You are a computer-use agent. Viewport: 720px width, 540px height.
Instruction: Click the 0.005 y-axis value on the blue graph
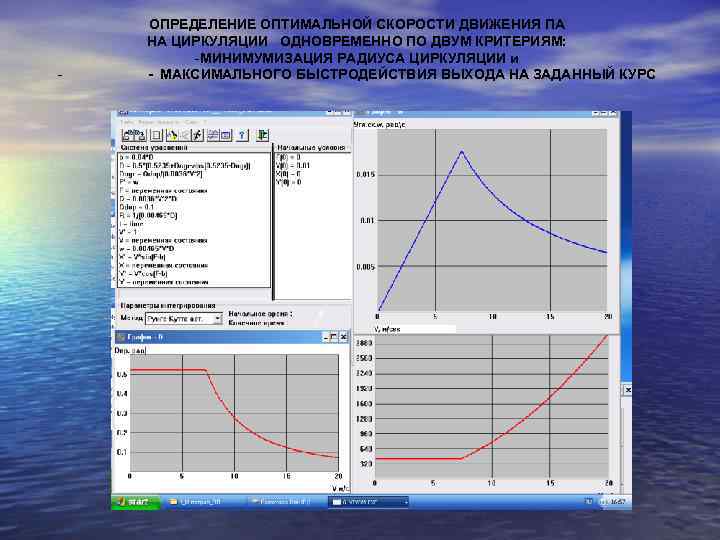pos(366,267)
